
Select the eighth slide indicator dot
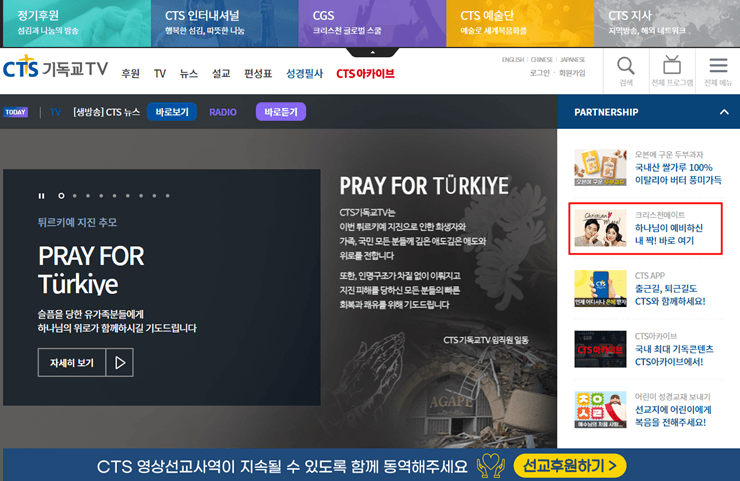[x=154, y=196]
